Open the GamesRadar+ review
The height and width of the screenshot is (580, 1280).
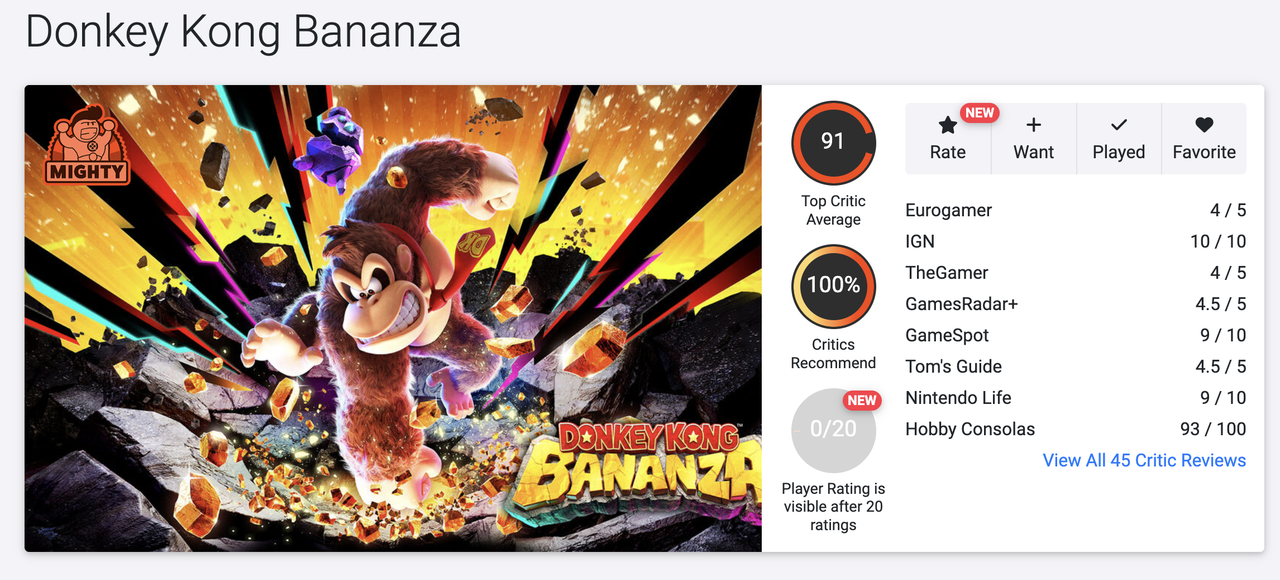[x=961, y=304]
